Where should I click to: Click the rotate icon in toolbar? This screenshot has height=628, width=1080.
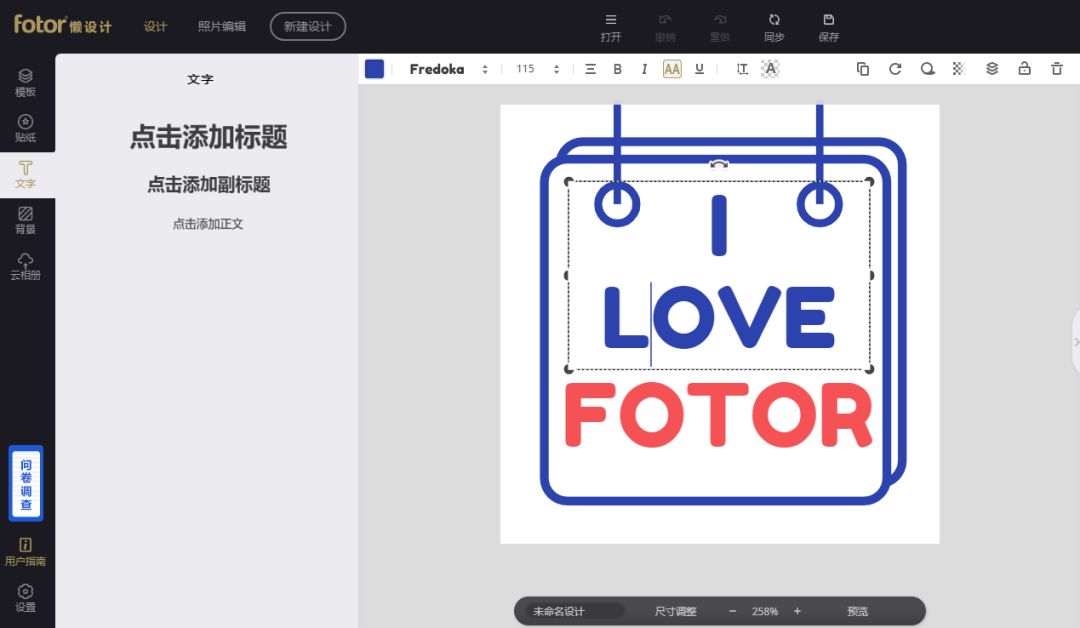tap(895, 69)
